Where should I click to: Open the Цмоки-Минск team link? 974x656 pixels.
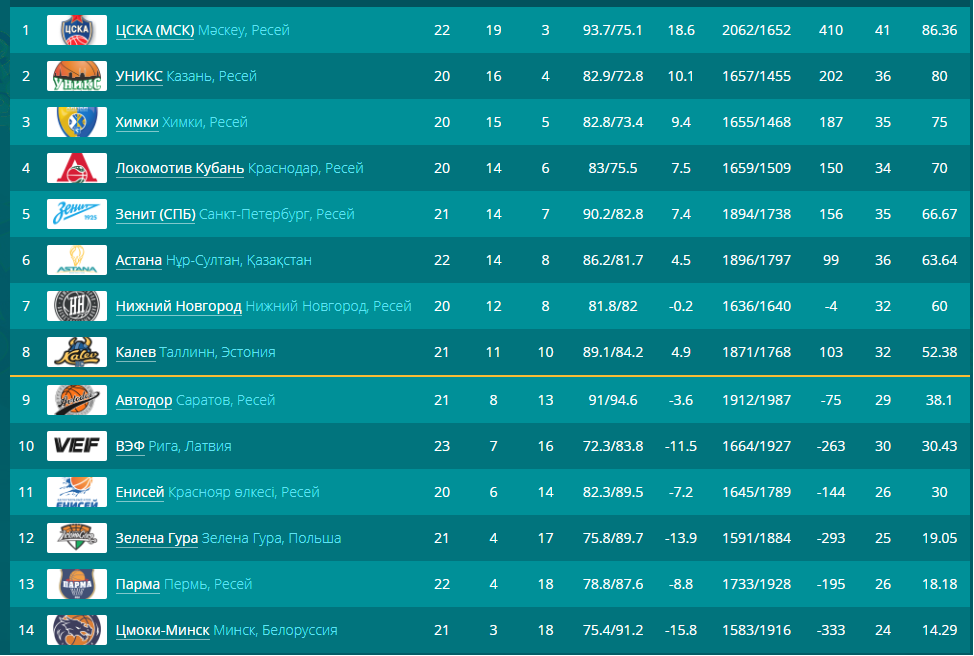click(x=162, y=630)
